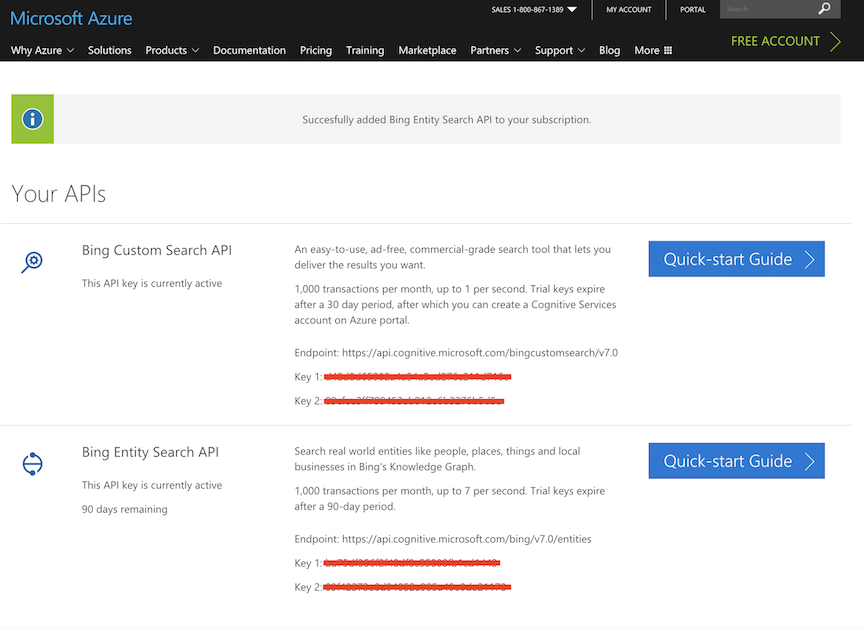Click the Bing Custom Search API title
Screen dimensions: 864x629
point(157,251)
